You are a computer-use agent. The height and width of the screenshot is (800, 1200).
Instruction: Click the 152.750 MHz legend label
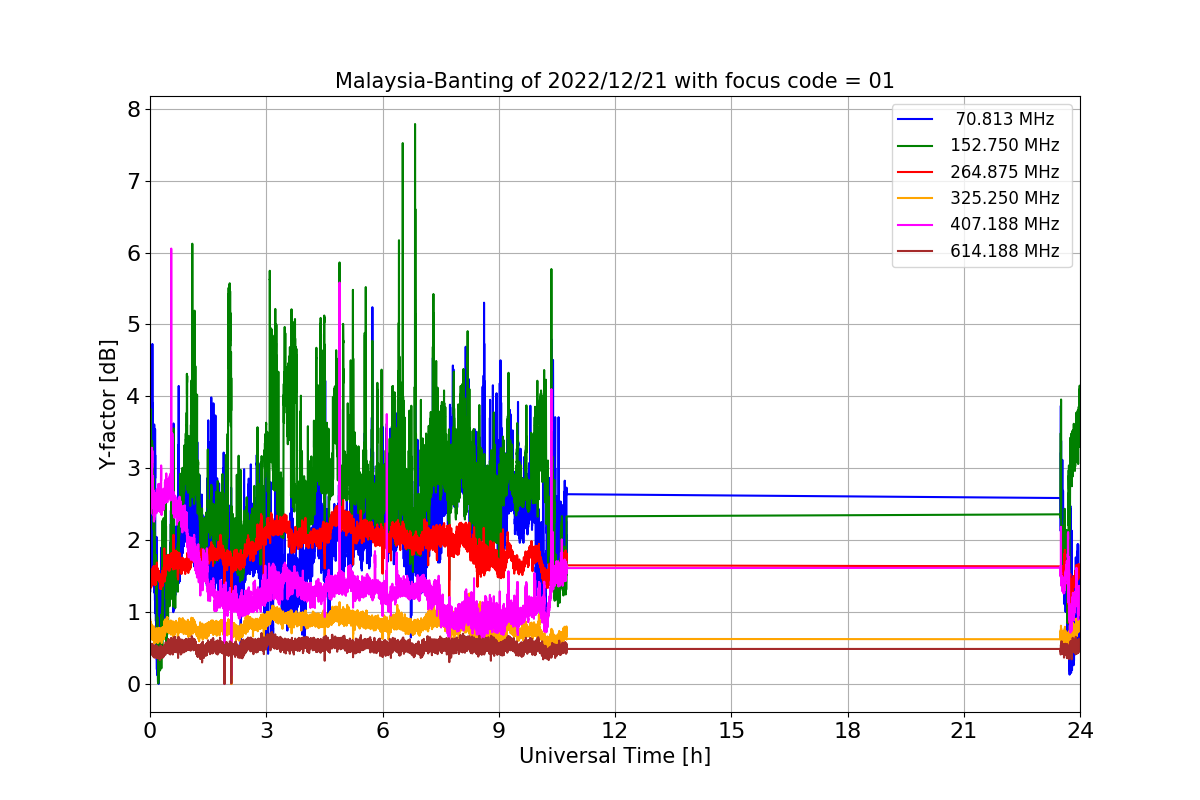(x=1004, y=145)
